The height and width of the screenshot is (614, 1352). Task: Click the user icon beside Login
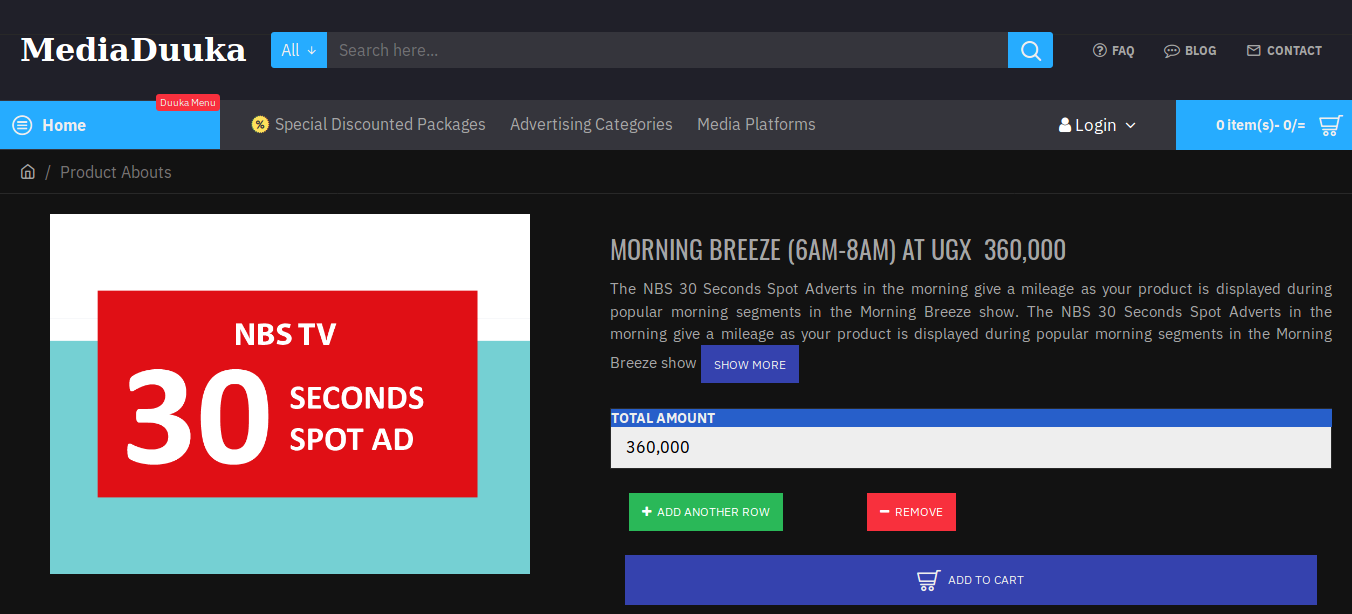point(1065,125)
